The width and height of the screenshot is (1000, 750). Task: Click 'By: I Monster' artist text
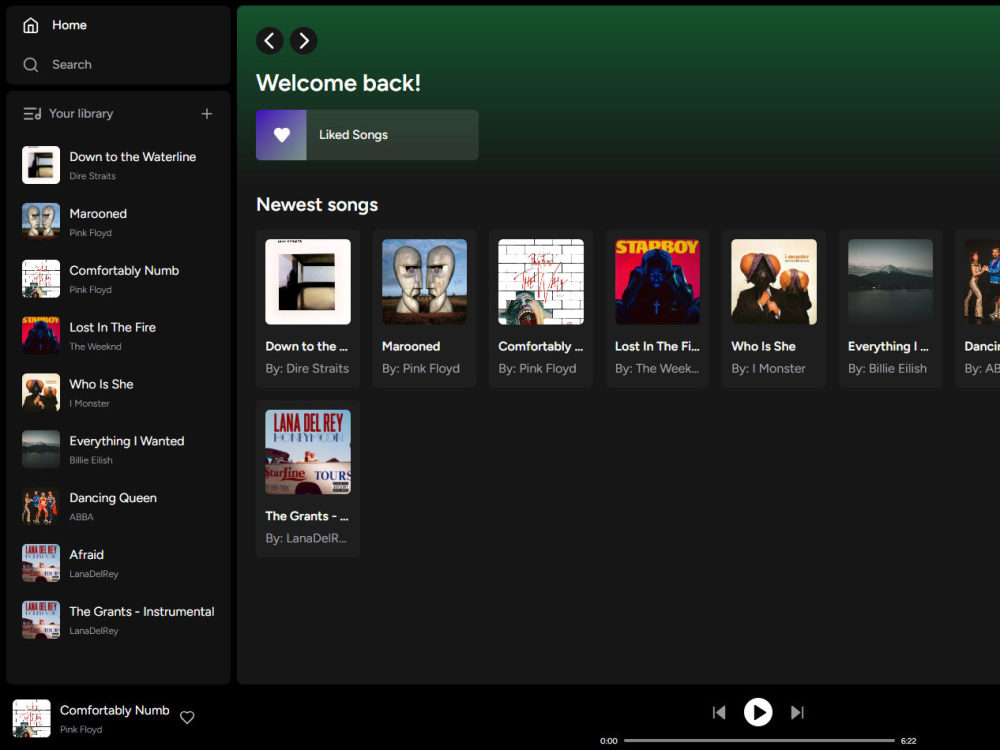point(768,369)
